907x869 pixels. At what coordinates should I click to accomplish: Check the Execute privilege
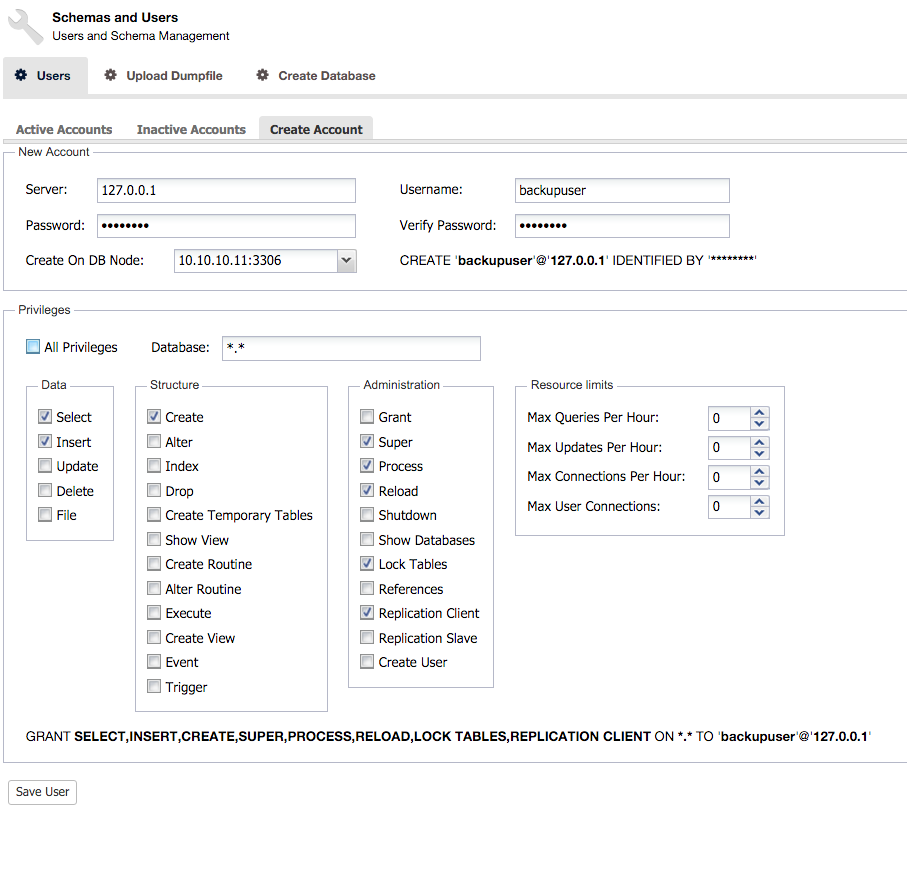click(153, 613)
